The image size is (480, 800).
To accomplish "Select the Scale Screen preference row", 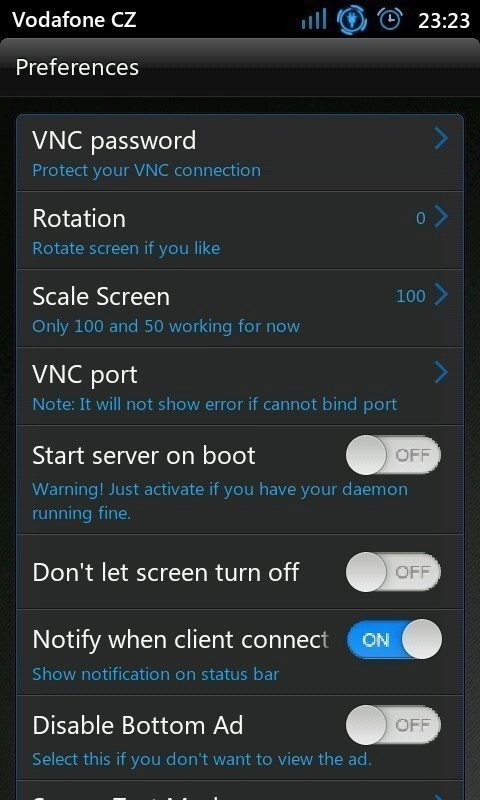I will click(x=240, y=308).
